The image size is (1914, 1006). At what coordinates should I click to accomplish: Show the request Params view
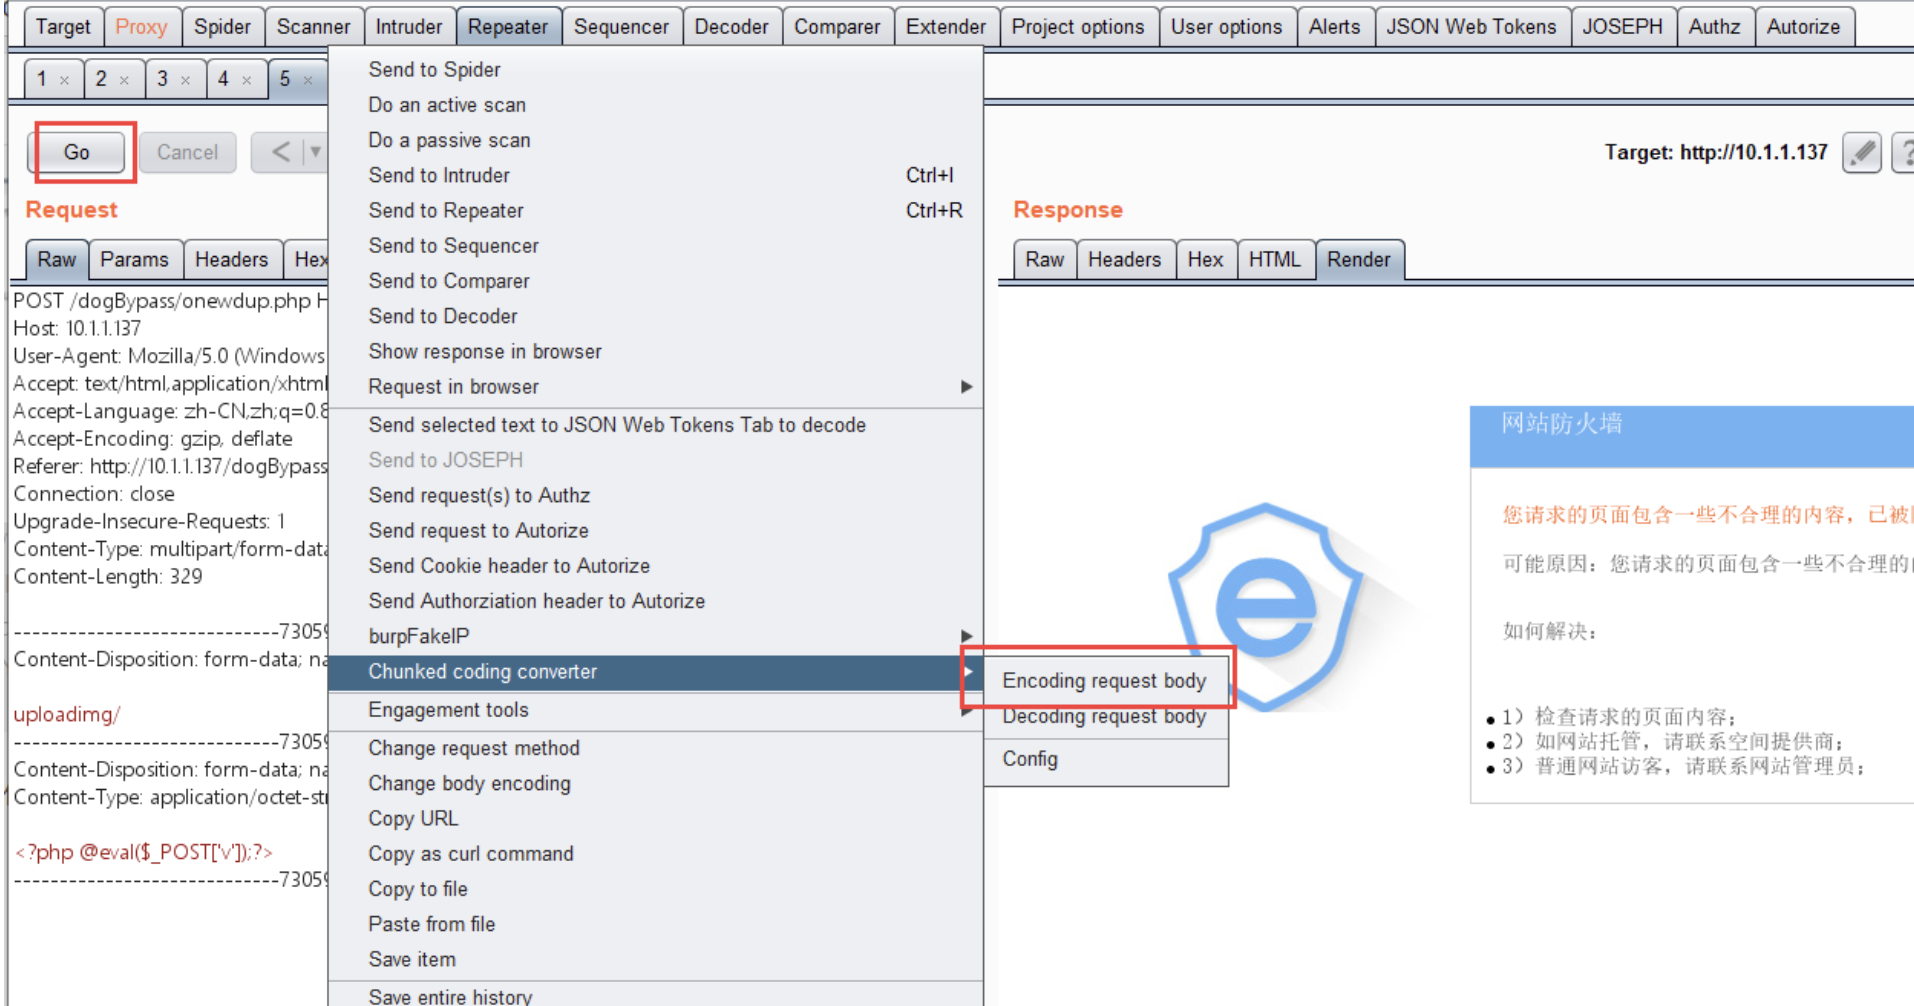pyautogui.click(x=134, y=260)
